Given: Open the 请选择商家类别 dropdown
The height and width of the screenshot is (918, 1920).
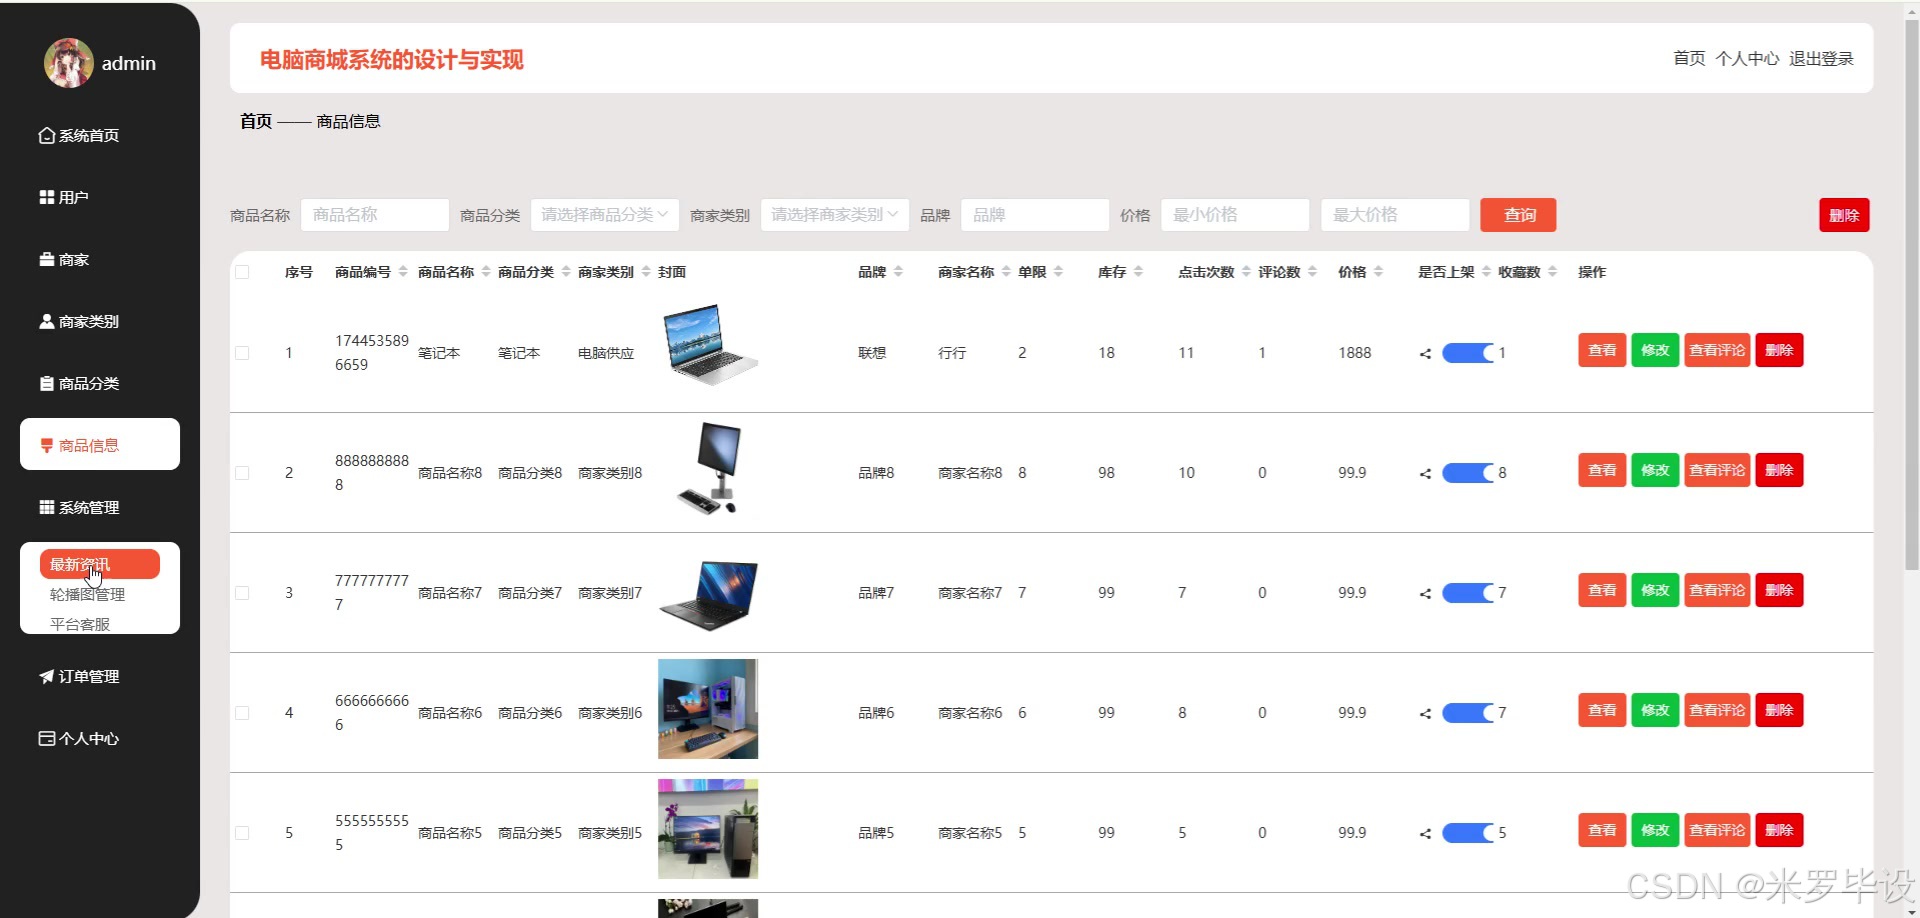Looking at the screenshot, I should [x=834, y=214].
